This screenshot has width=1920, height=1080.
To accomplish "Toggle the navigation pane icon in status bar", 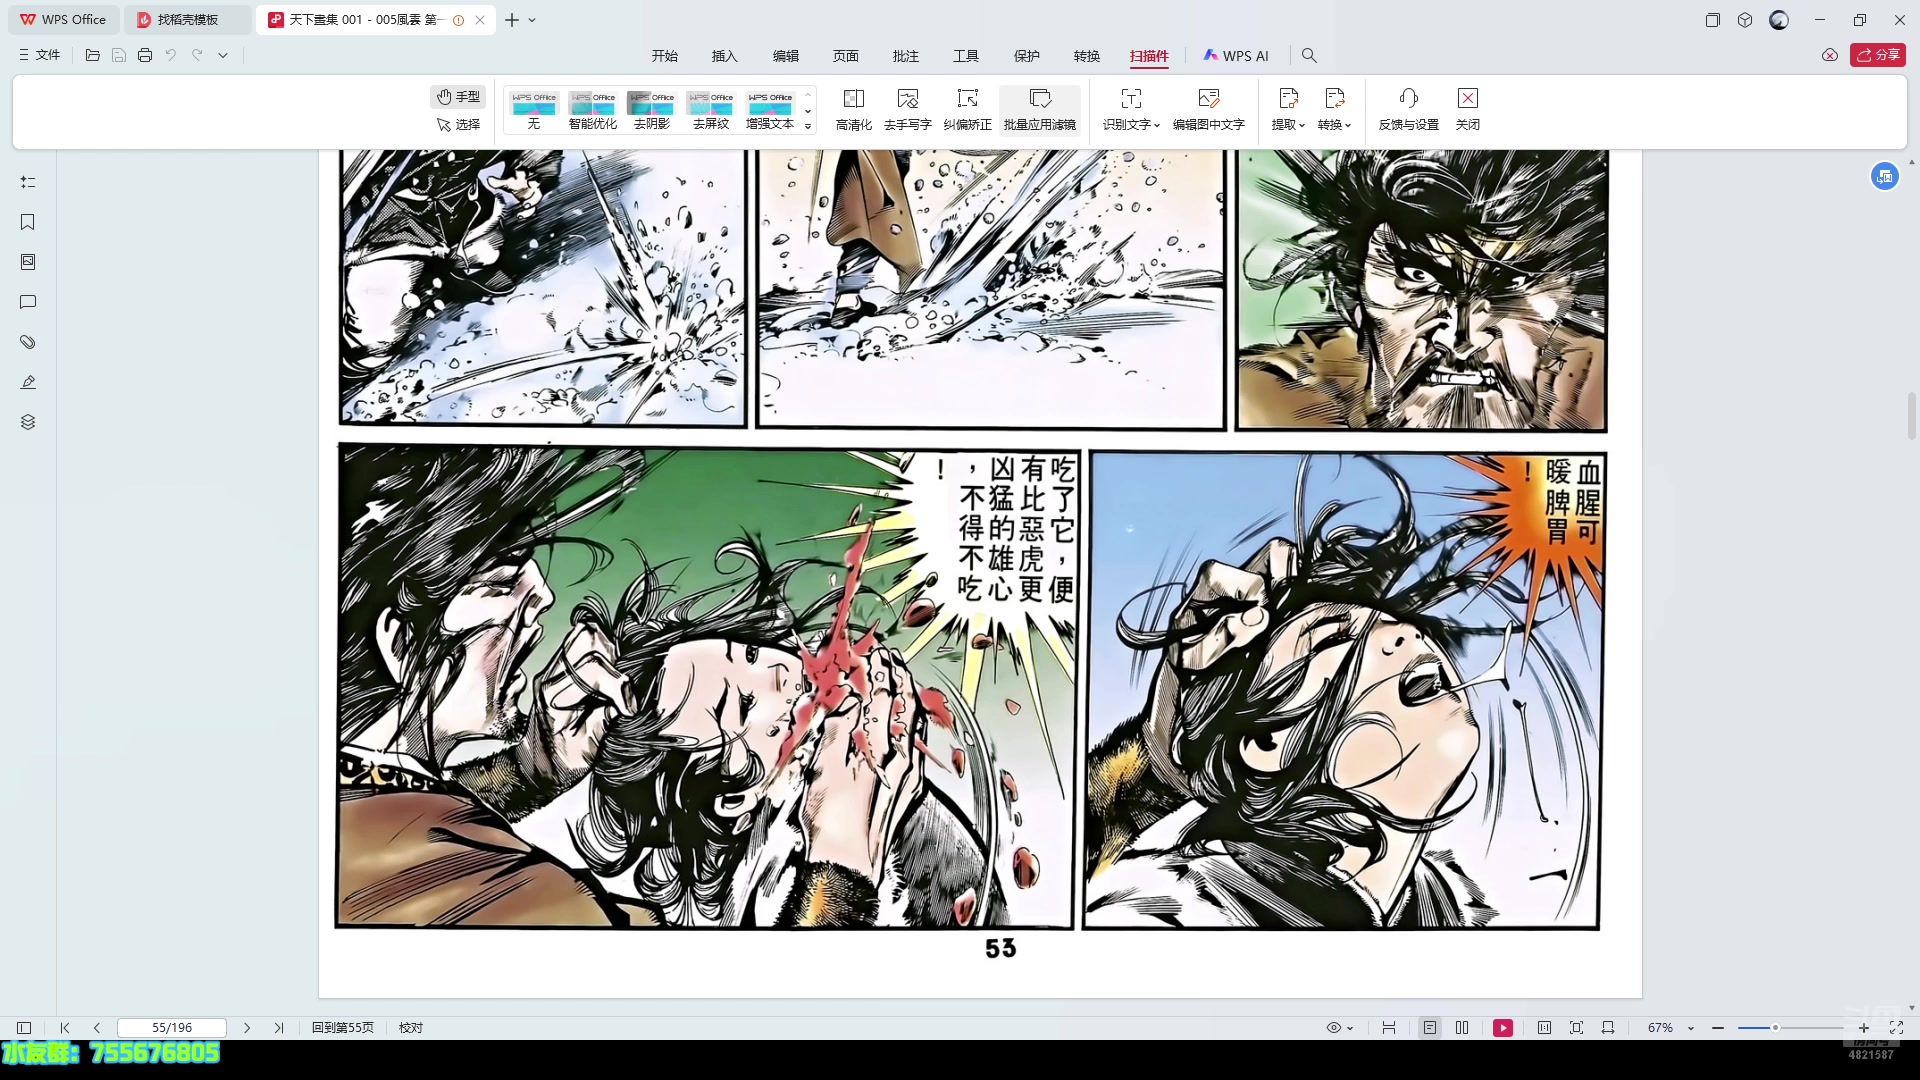I will 24,1028.
